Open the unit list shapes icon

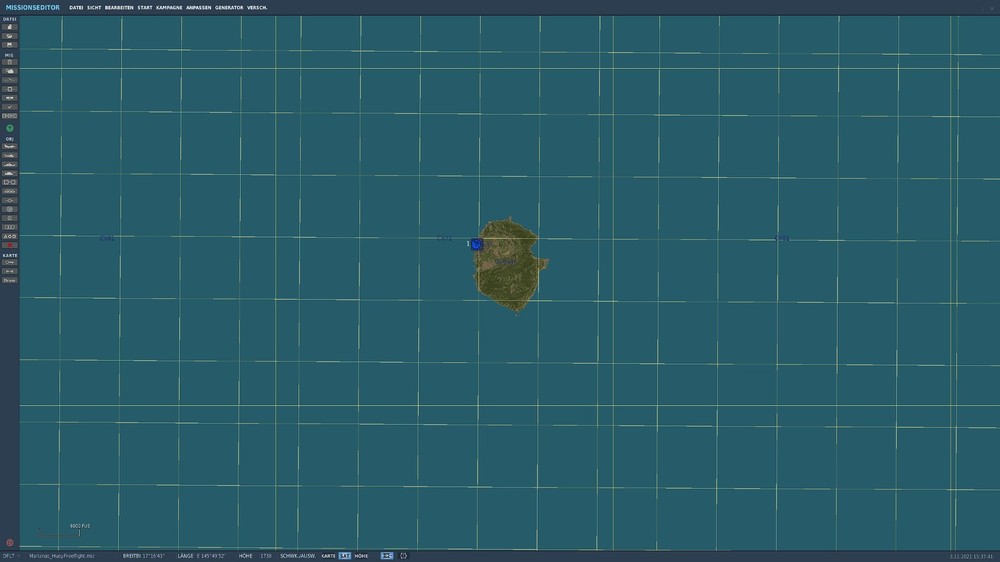[x=10, y=236]
